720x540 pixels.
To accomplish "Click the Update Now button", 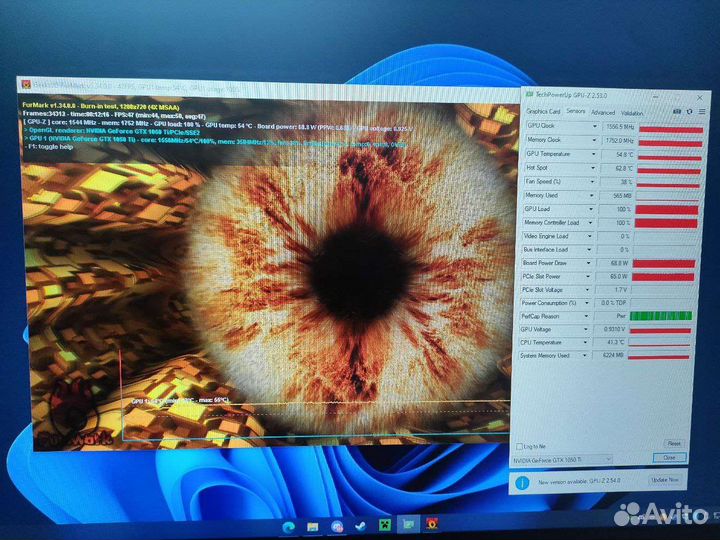I will click(665, 479).
